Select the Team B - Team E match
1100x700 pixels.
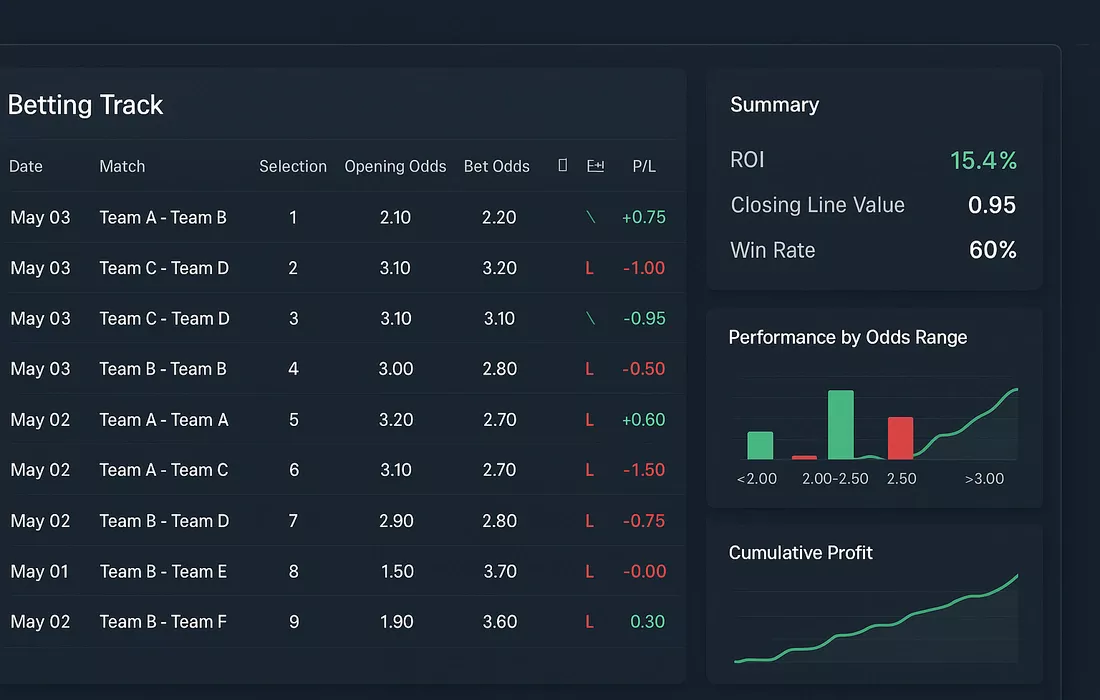pos(163,572)
